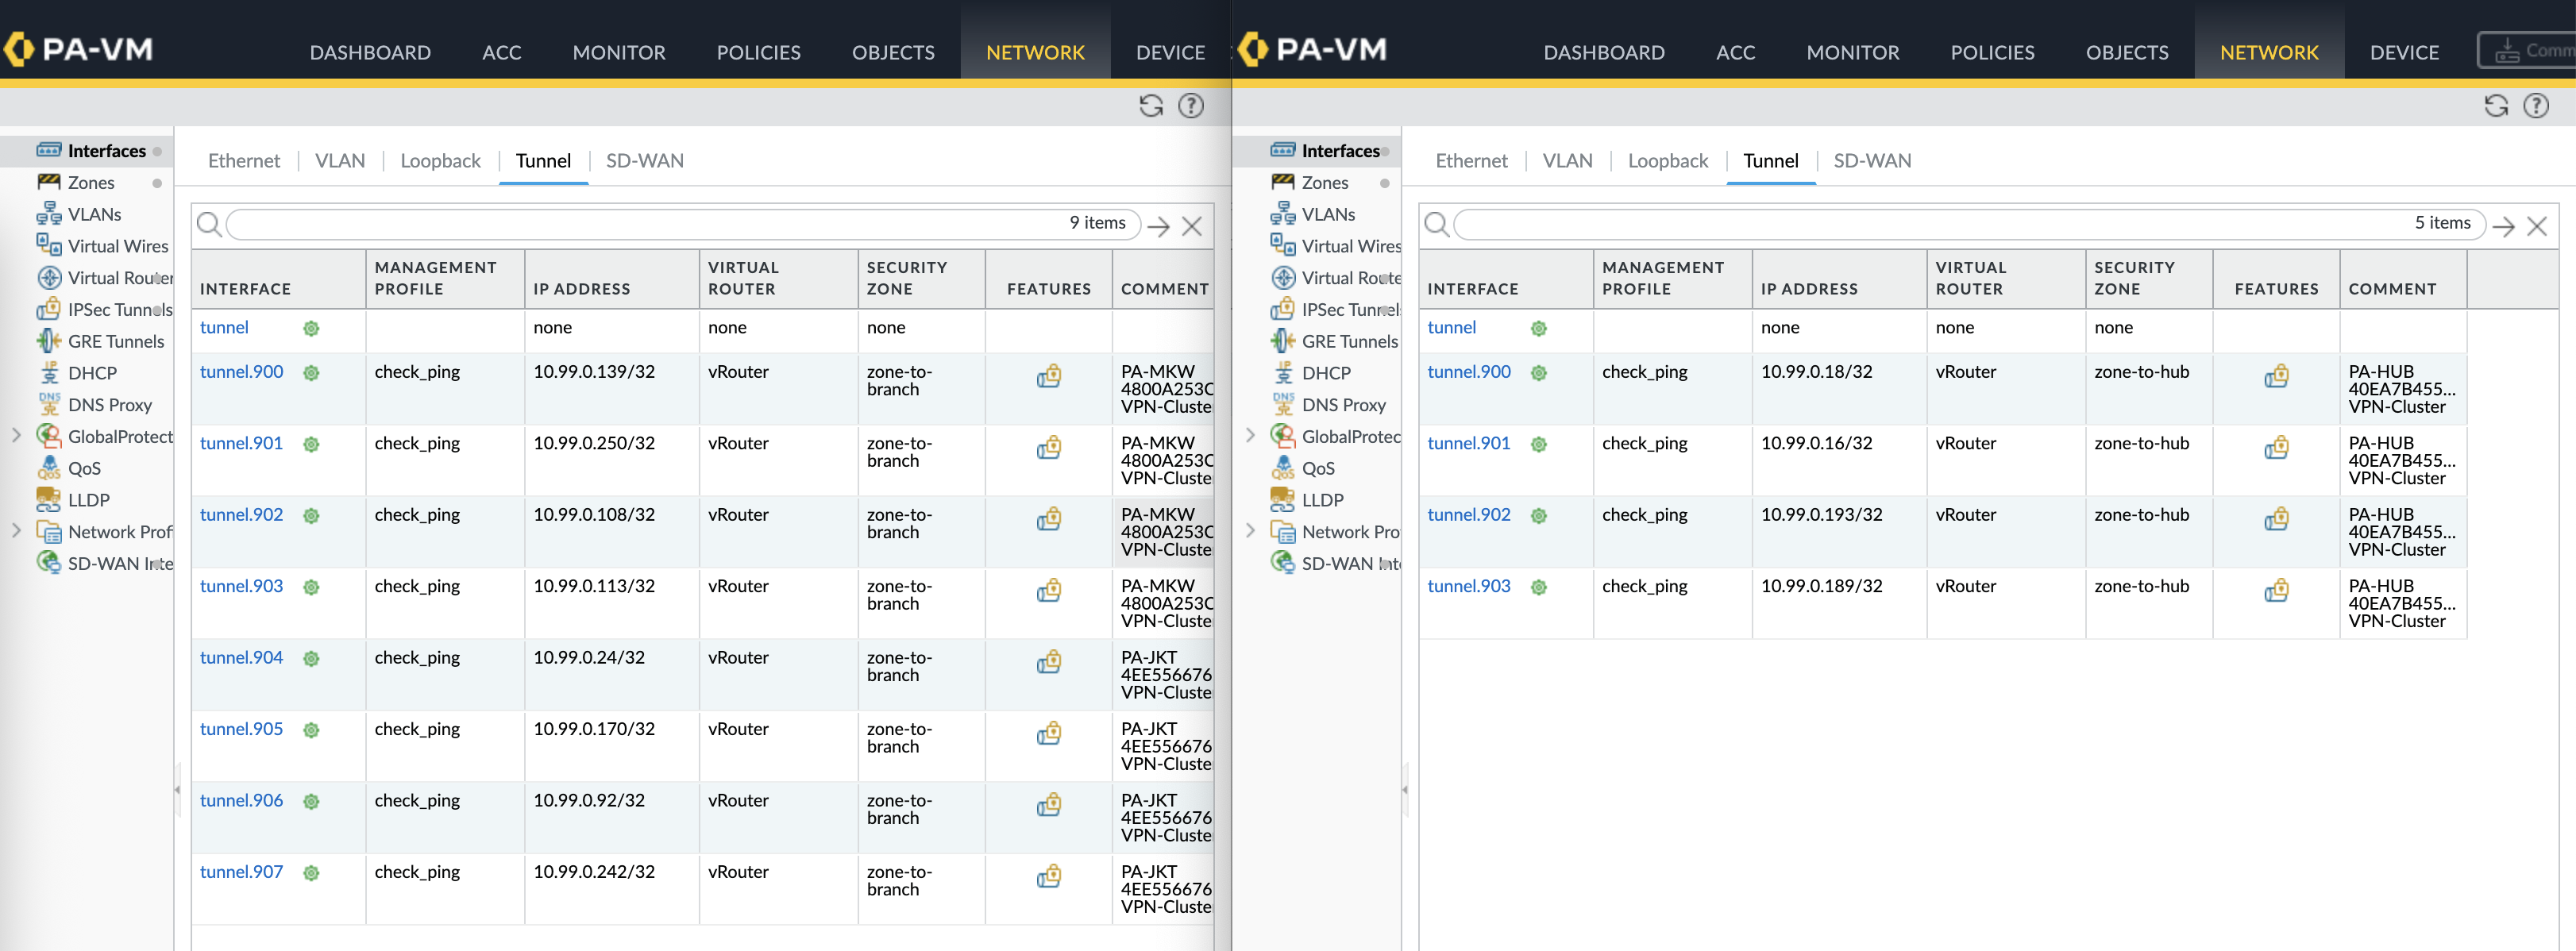Click green status icon beside left tunnel.902
The height and width of the screenshot is (951, 2576).
[311, 516]
